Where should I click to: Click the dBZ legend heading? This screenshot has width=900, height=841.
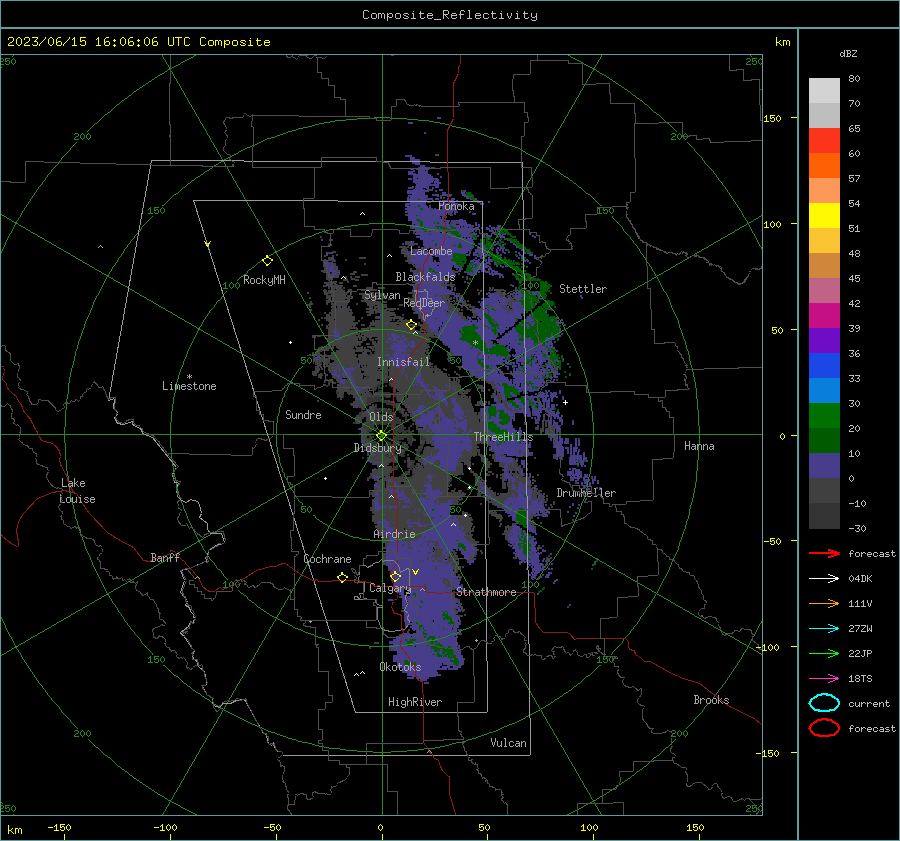click(848, 54)
